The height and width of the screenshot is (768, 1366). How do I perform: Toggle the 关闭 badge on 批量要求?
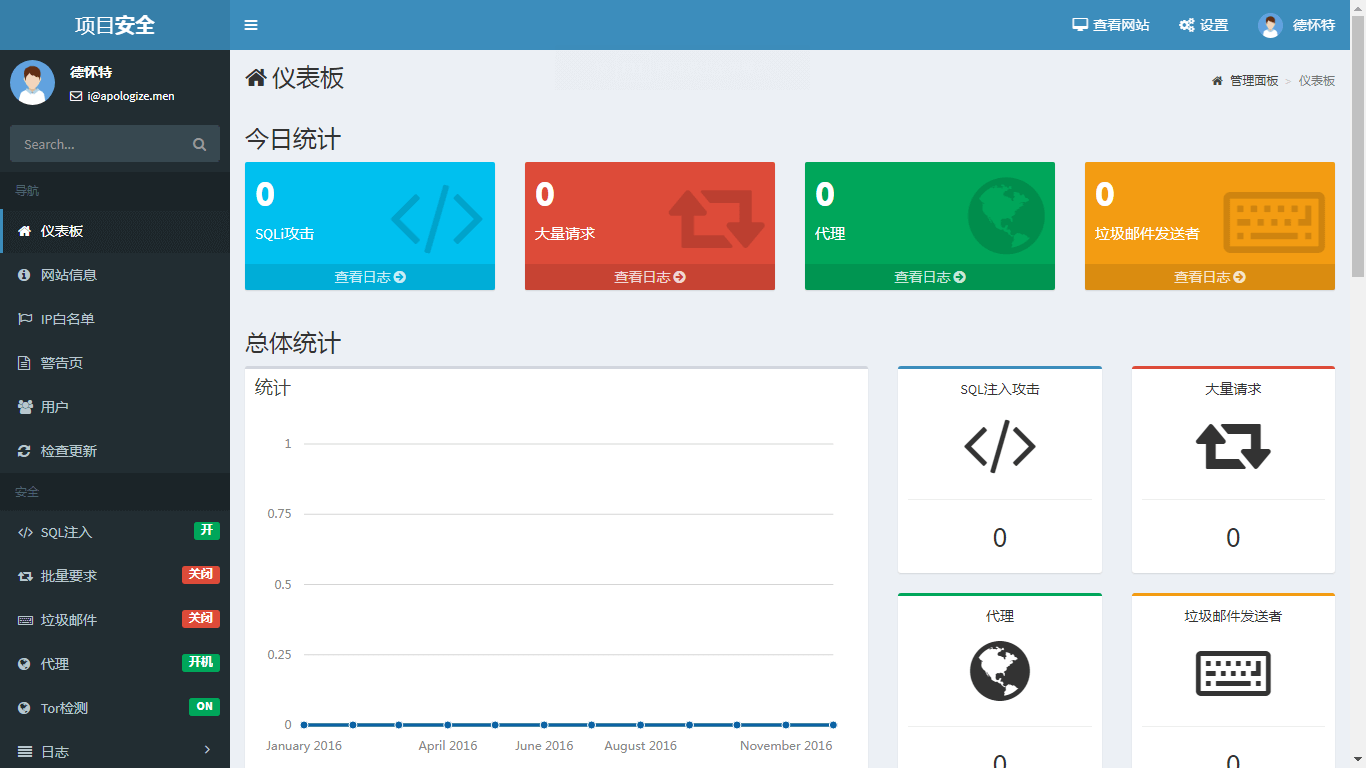pyautogui.click(x=201, y=575)
